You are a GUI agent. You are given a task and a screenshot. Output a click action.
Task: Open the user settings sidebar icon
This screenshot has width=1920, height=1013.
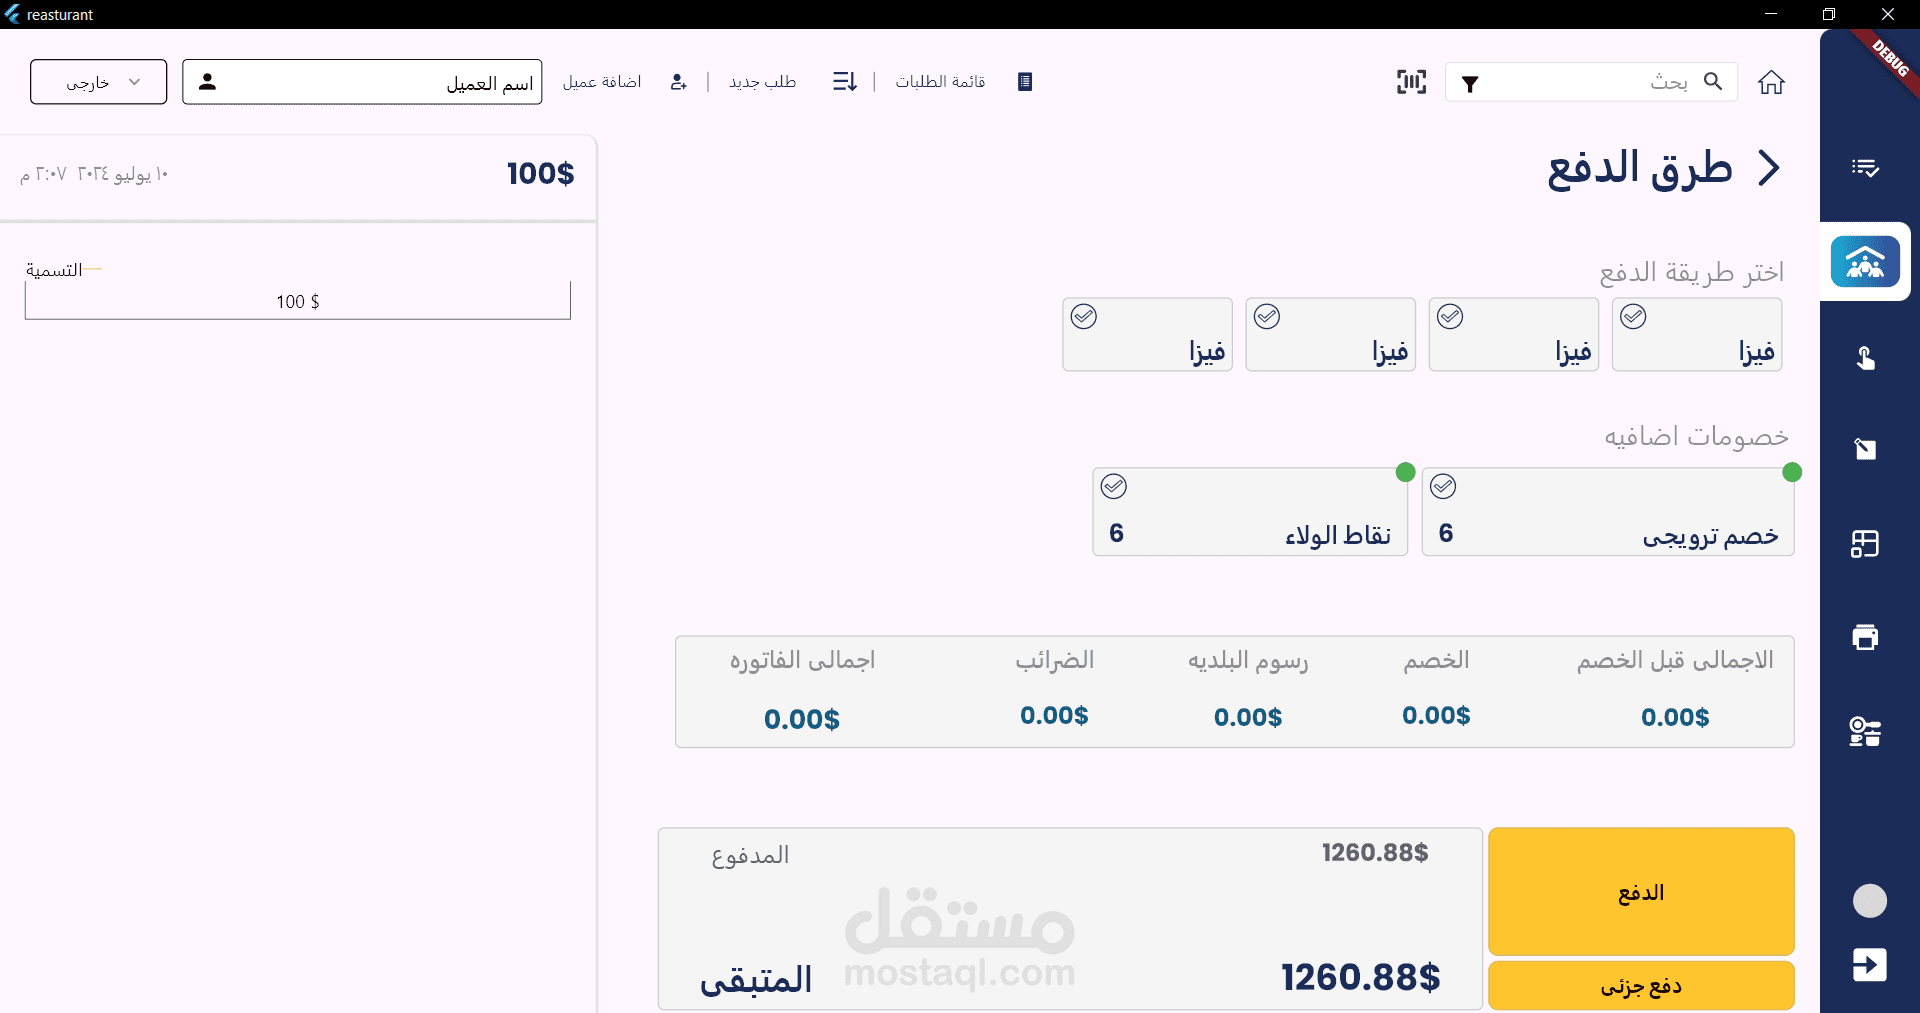click(x=1865, y=732)
